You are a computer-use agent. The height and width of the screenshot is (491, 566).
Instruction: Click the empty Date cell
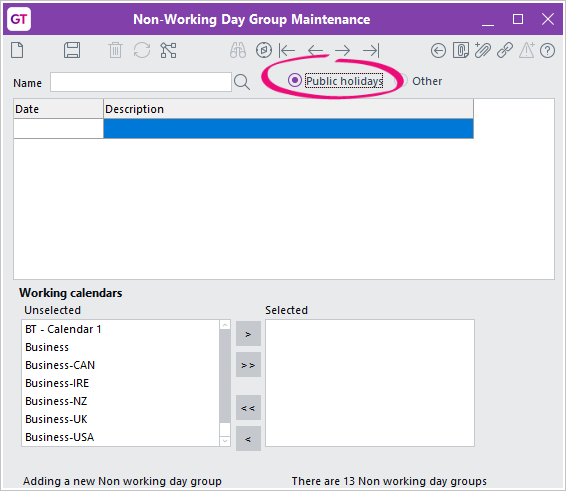point(58,129)
